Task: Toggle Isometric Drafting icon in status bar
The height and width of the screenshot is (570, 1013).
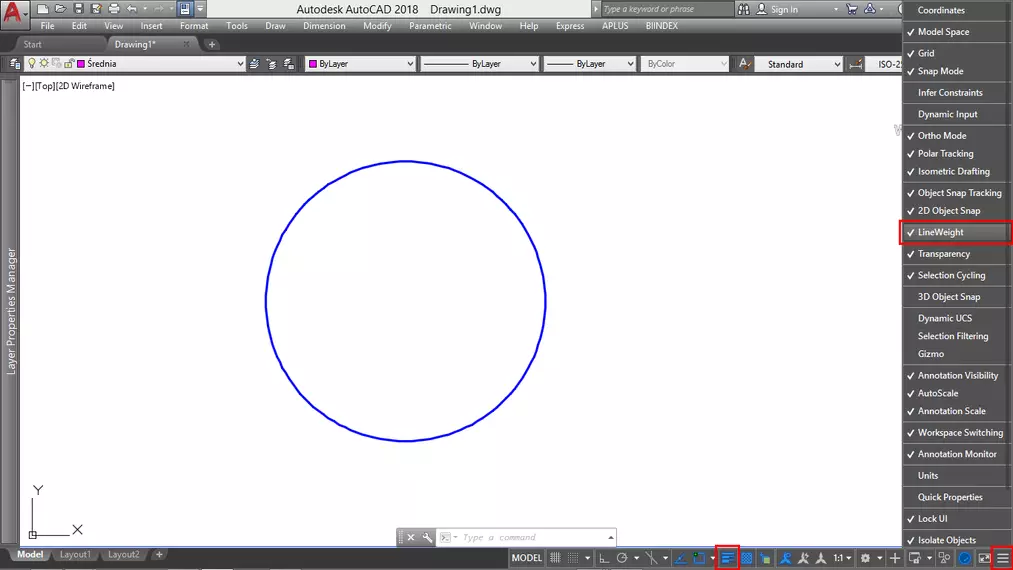Action: pyautogui.click(x=651, y=558)
